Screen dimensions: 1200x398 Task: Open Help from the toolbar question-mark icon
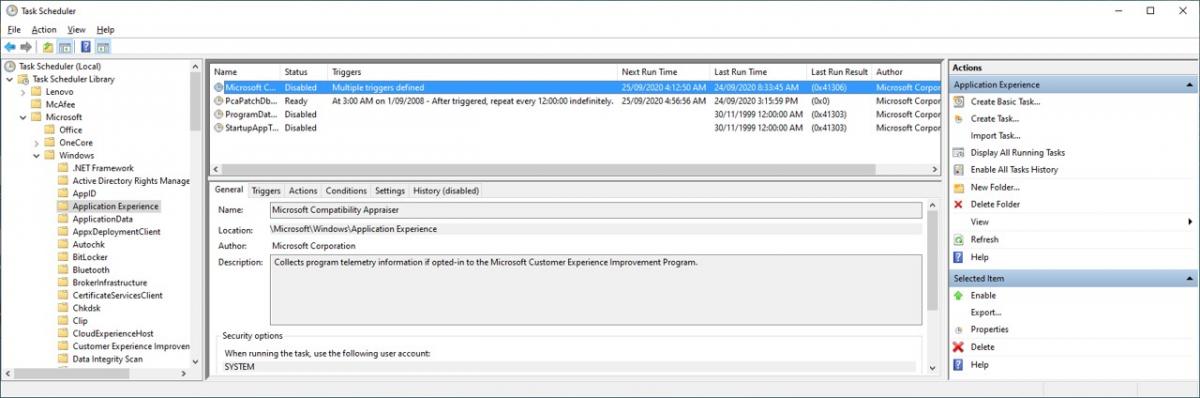(x=86, y=47)
